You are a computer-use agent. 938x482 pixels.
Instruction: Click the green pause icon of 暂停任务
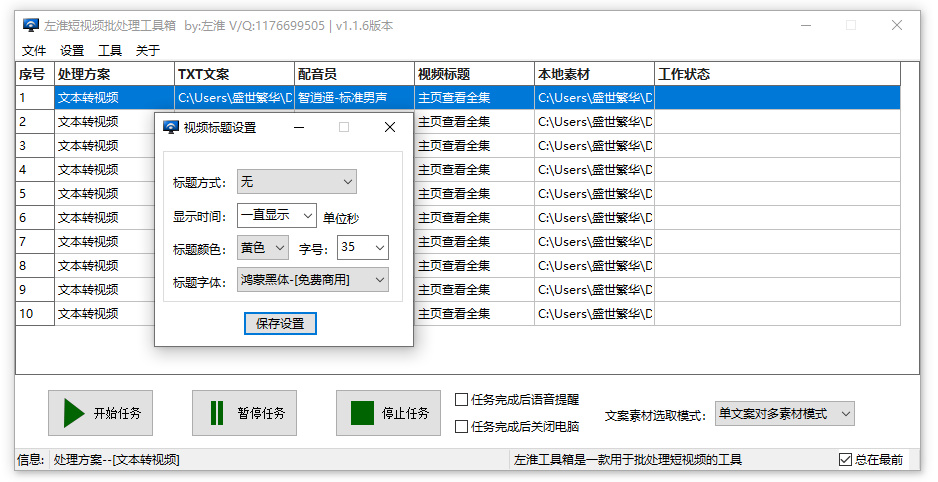[217, 413]
